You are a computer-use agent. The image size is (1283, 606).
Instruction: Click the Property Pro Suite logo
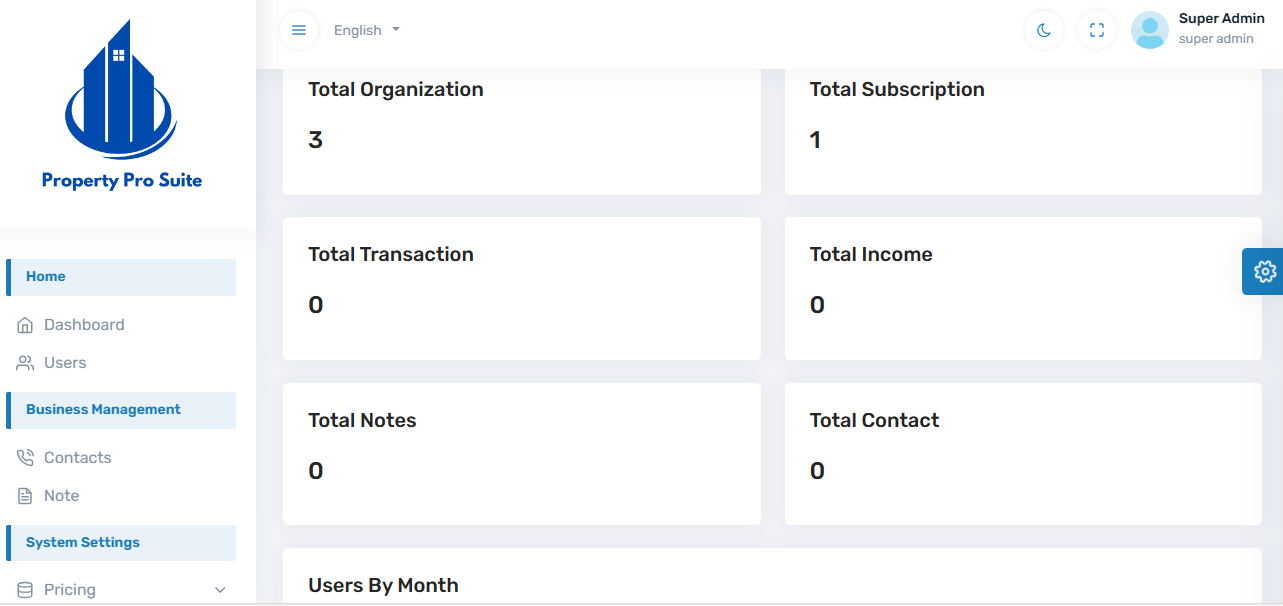[121, 105]
